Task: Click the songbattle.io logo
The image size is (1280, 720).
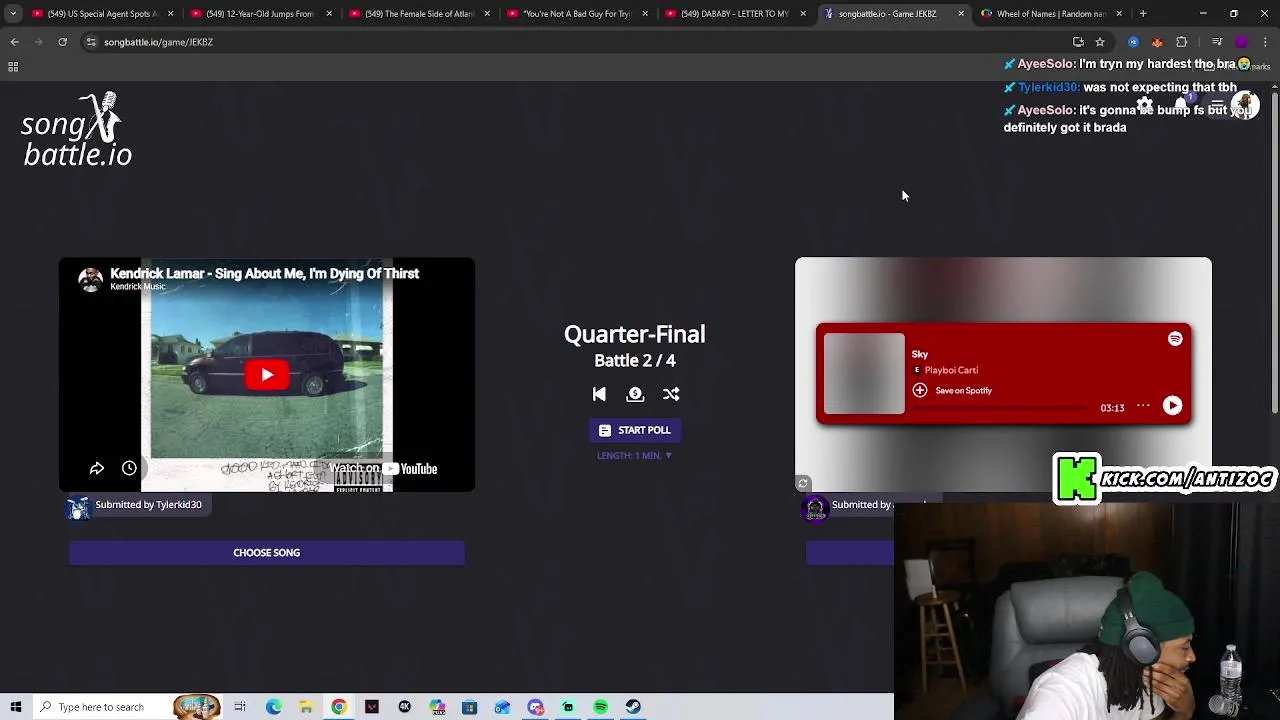Action: coord(77,130)
